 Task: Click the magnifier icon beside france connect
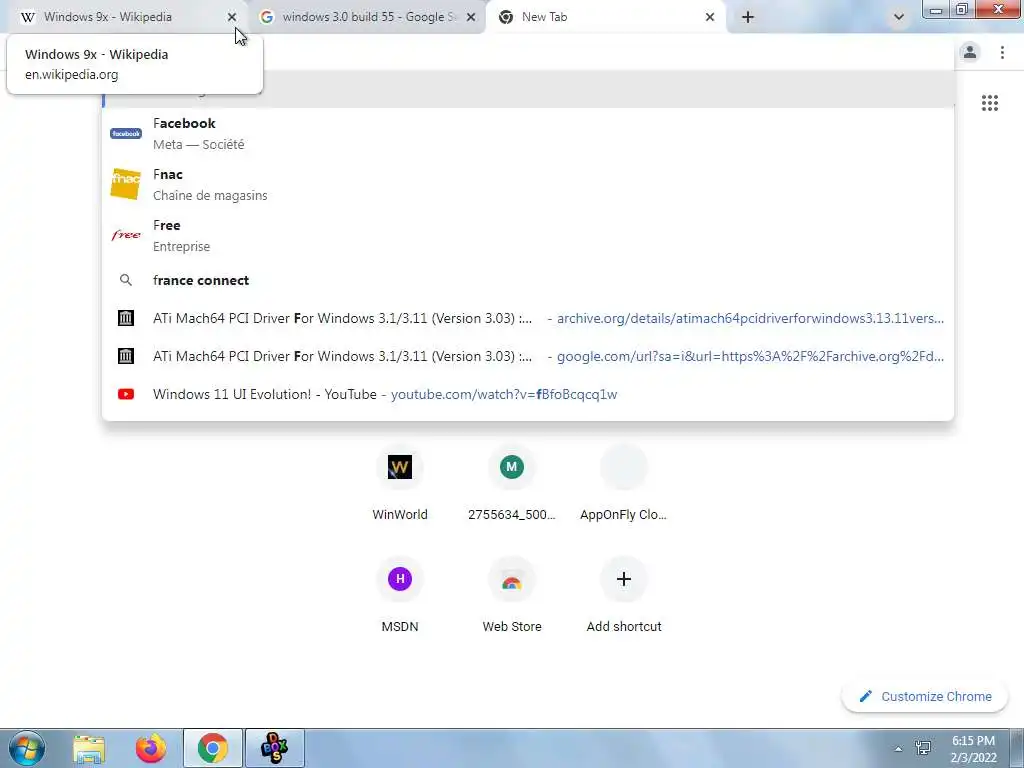pyautogui.click(x=125, y=280)
